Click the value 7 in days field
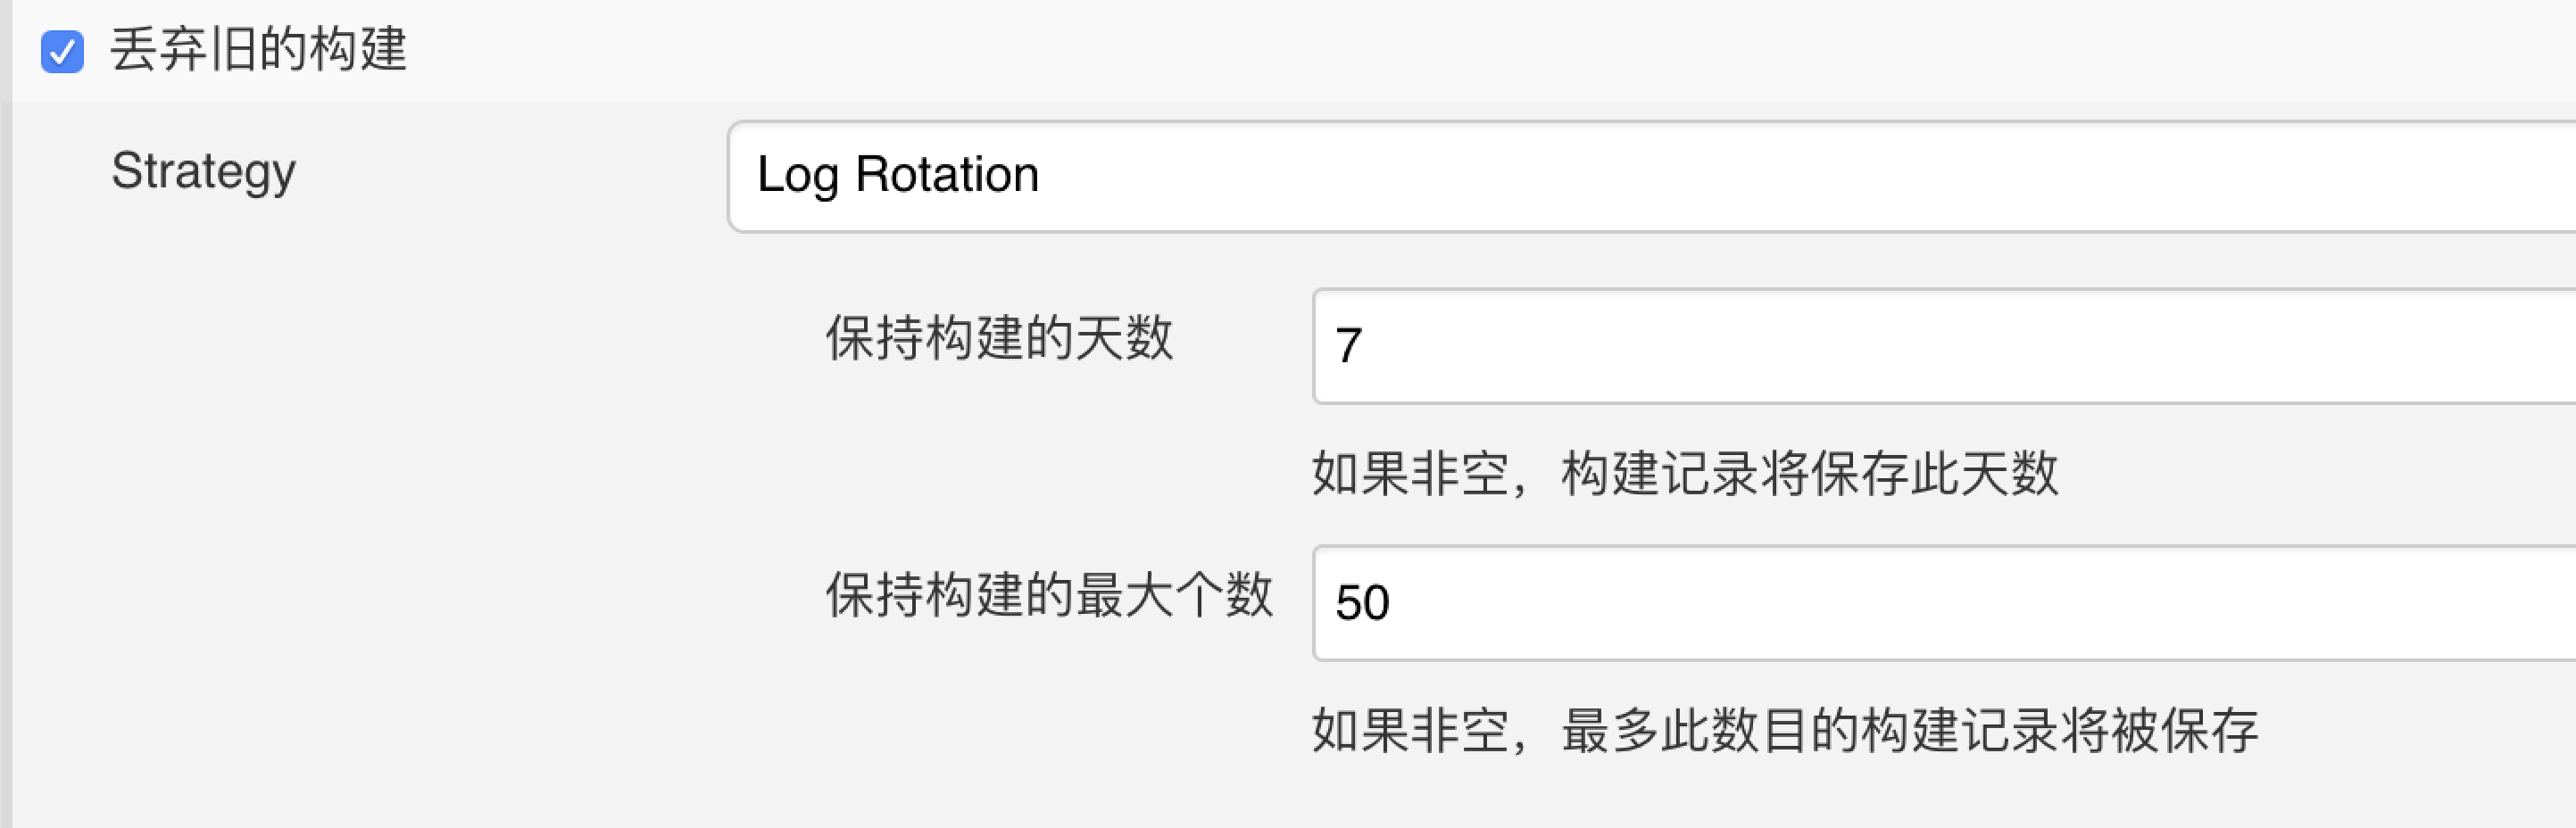This screenshot has height=828, width=2576. (1348, 347)
